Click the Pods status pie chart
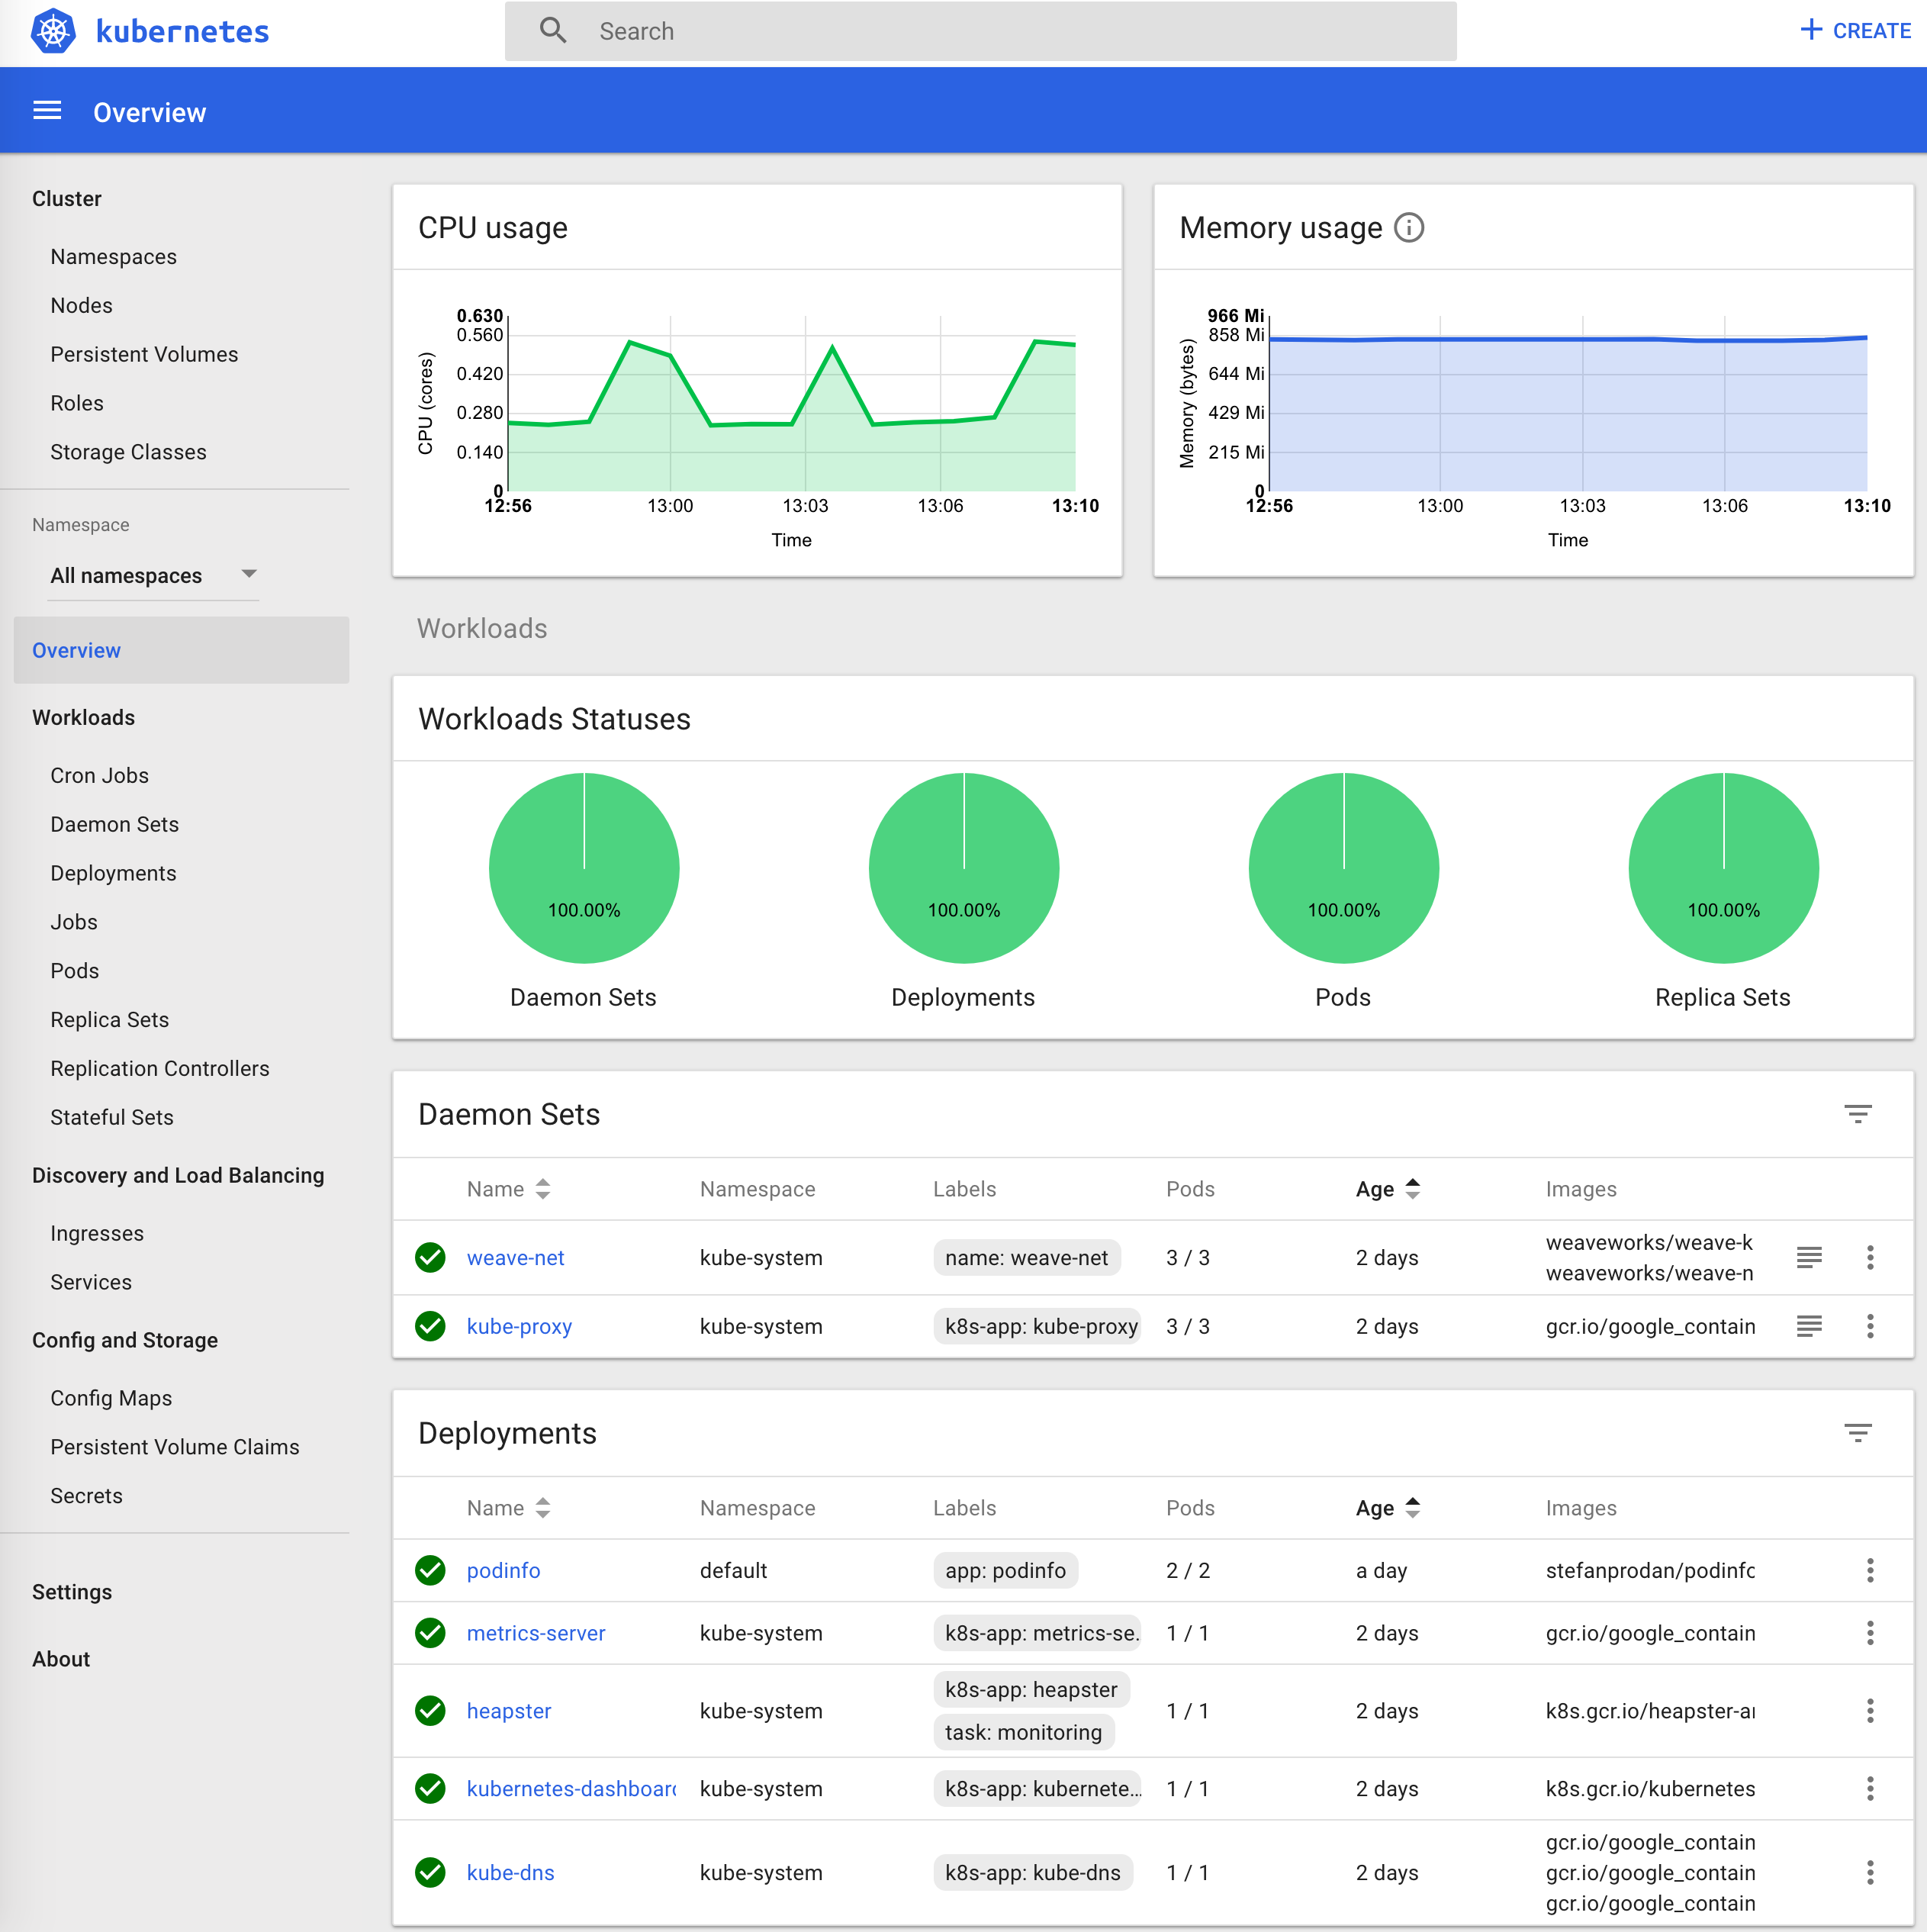This screenshot has height=1932, width=1927. (x=1343, y=868)
